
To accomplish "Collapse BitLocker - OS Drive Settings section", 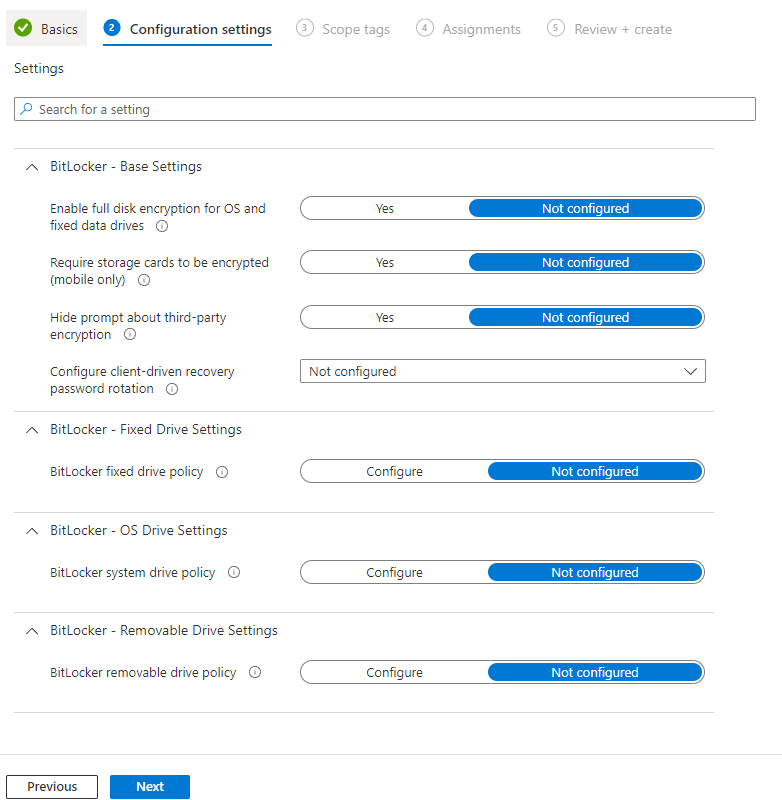I will point(32,531).
